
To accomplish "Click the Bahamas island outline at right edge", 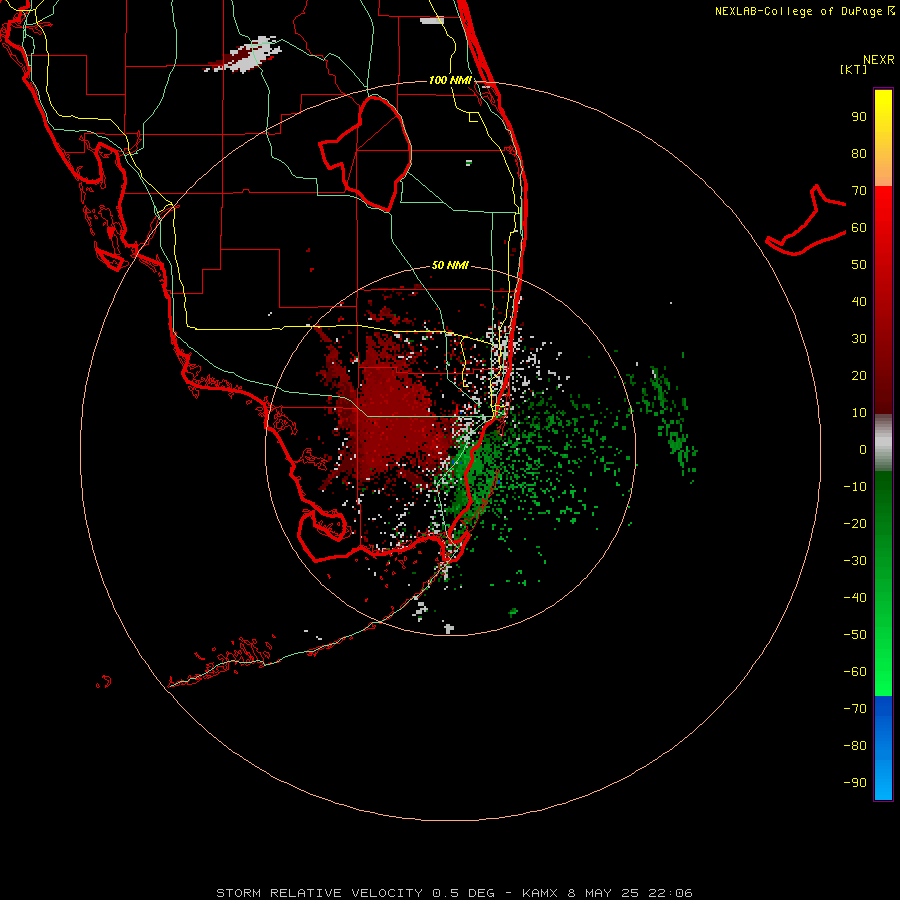I will click(806, 221).
